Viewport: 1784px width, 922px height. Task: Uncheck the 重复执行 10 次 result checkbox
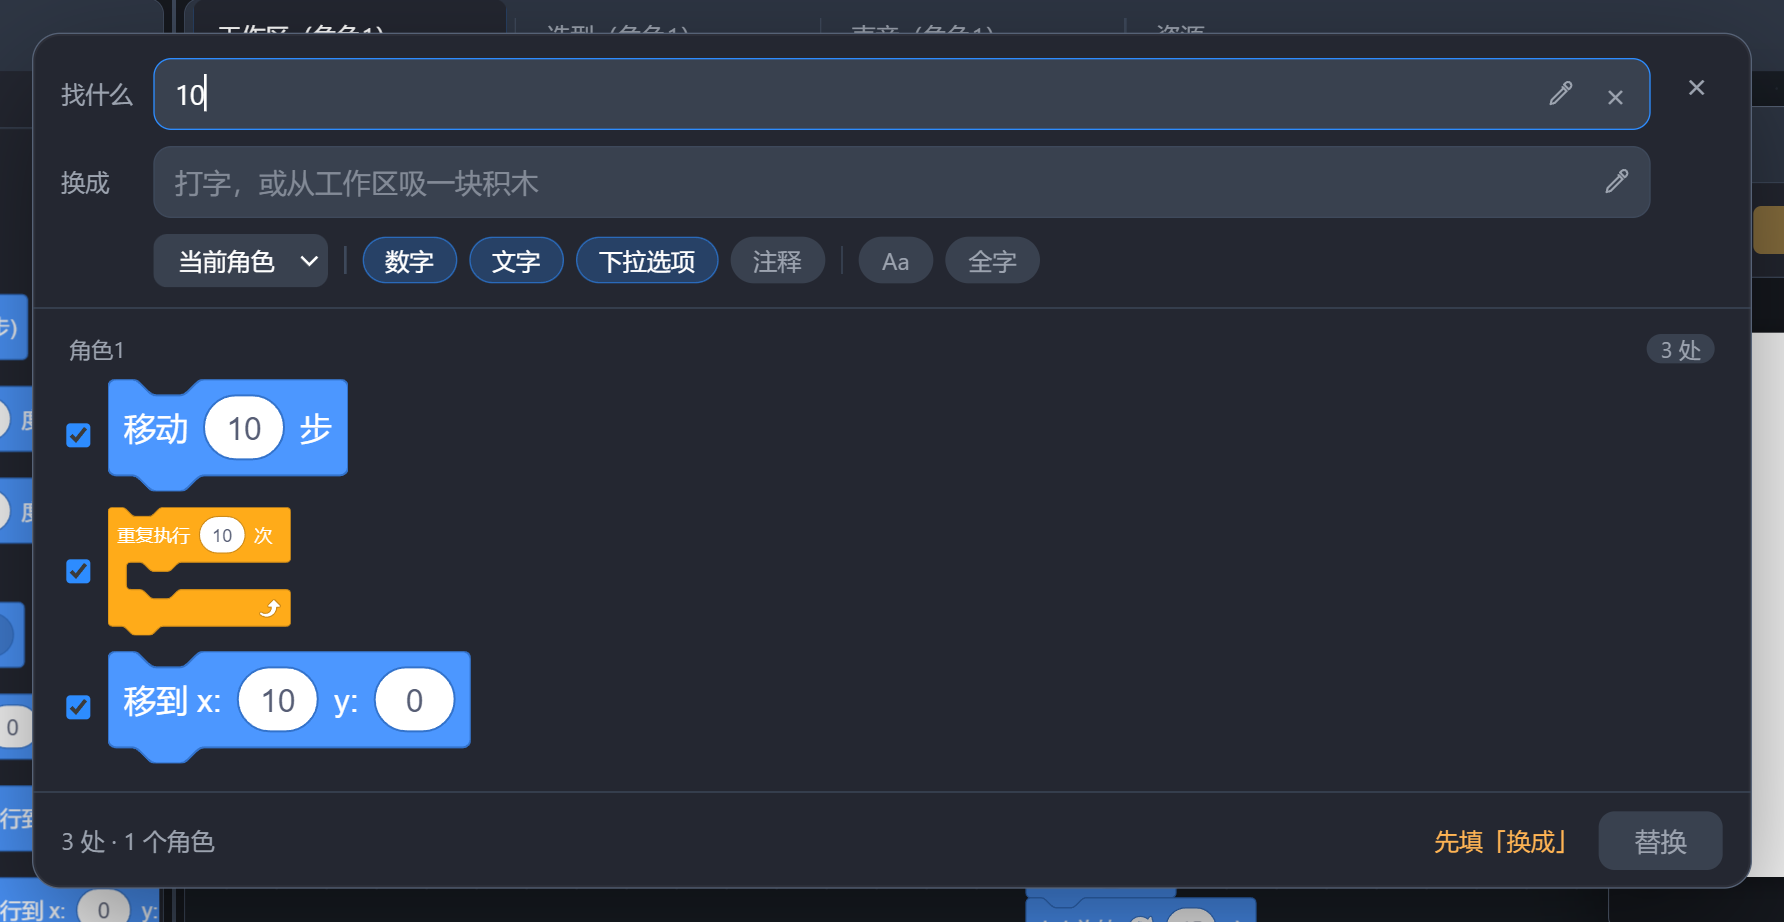(x=78, y=571)
